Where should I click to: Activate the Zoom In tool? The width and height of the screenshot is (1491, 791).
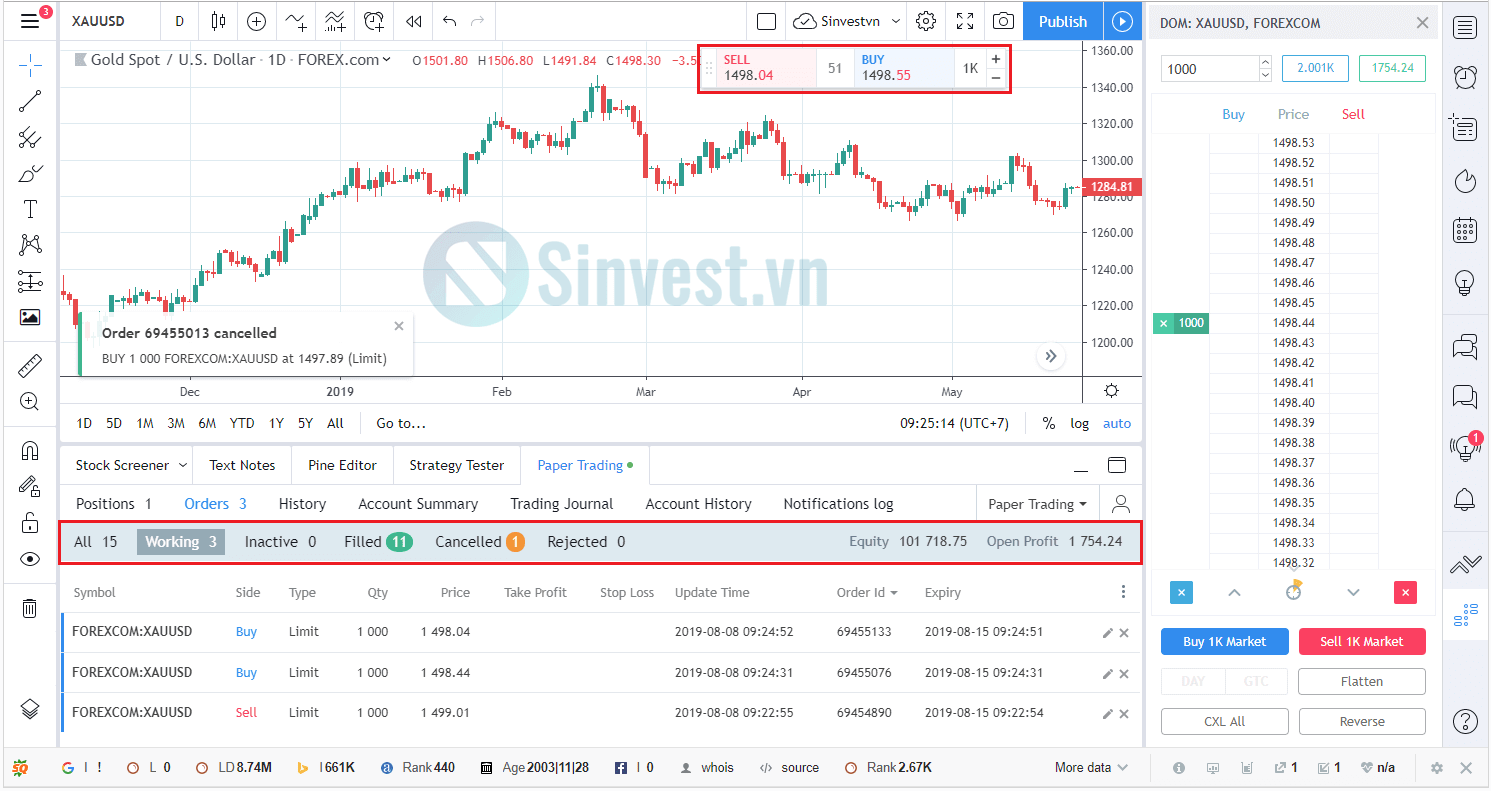[30, 402]
